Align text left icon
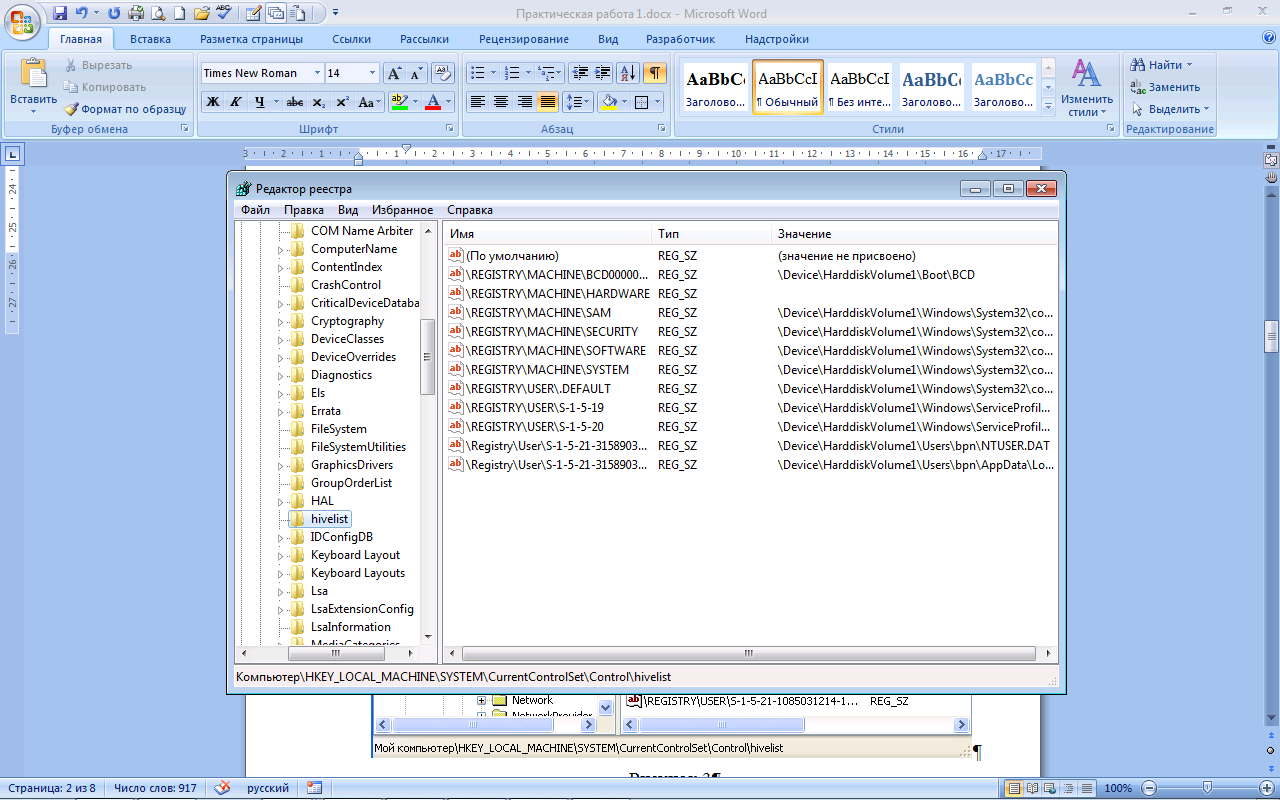1280x800 pixels. (478, 102)
